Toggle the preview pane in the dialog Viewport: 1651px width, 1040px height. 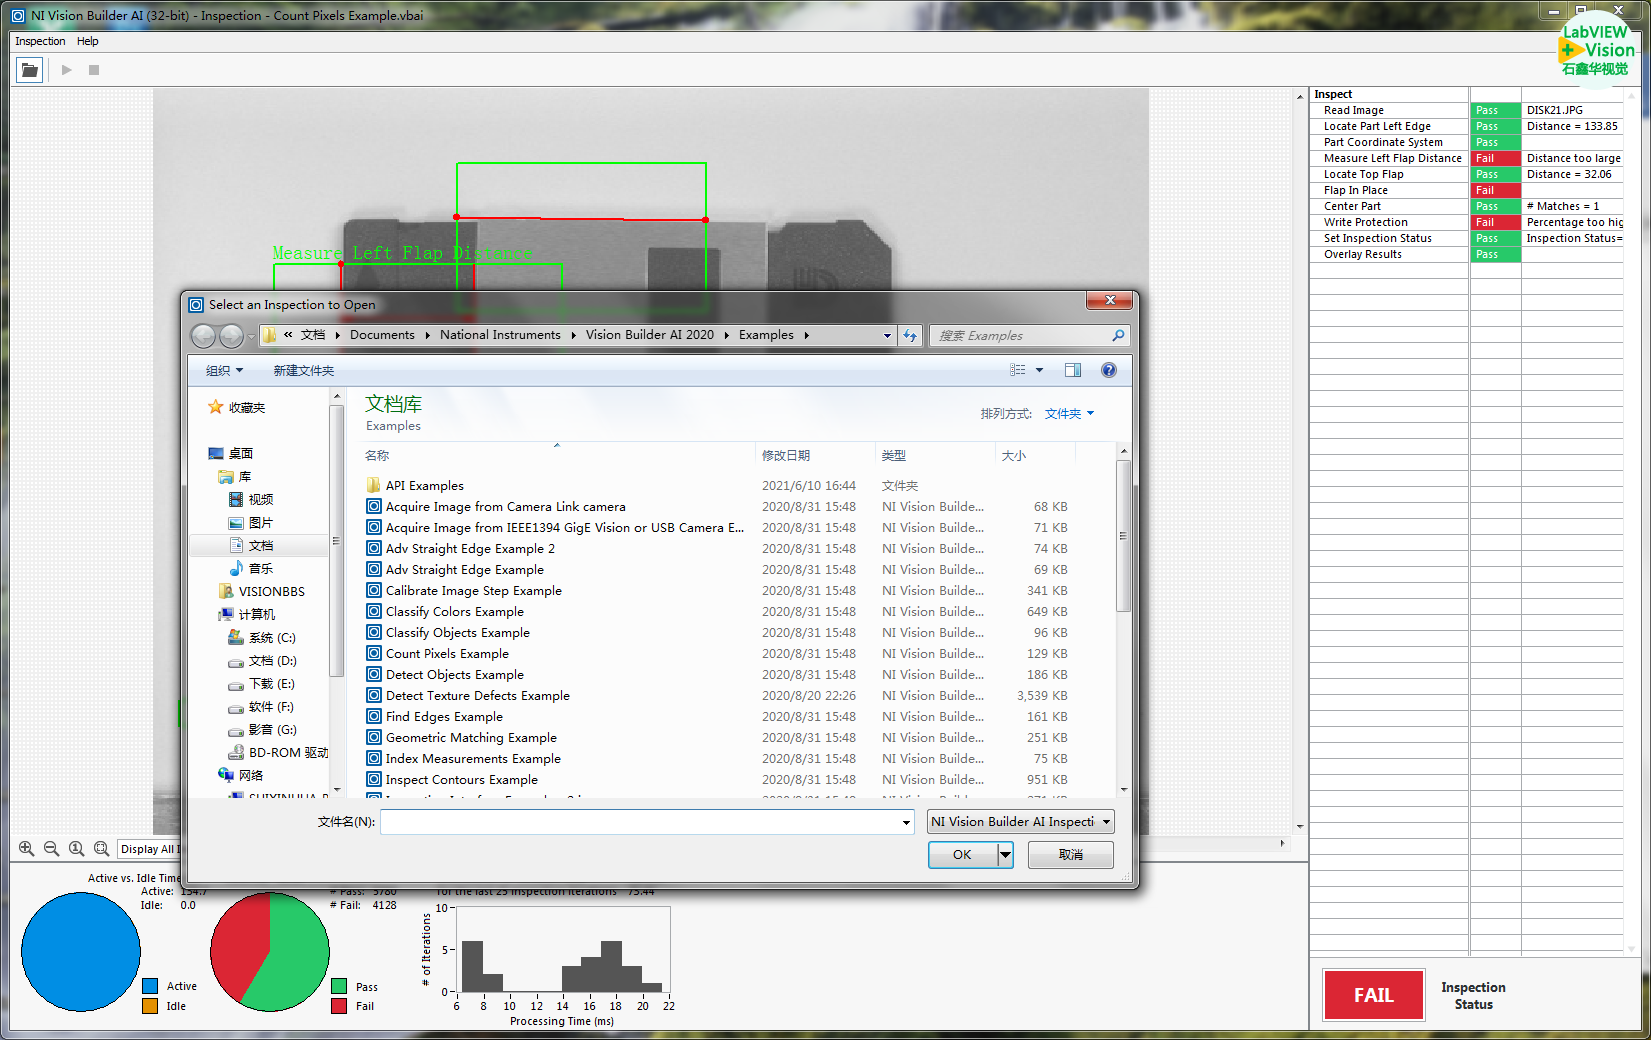[1072, 370]
